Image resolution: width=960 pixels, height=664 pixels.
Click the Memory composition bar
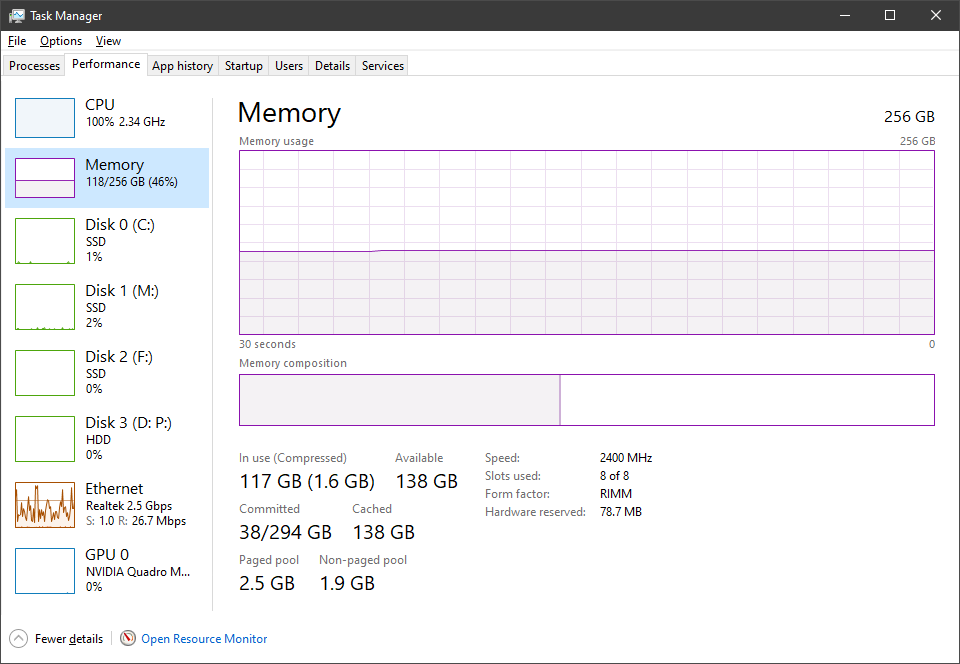pos(587,400)
